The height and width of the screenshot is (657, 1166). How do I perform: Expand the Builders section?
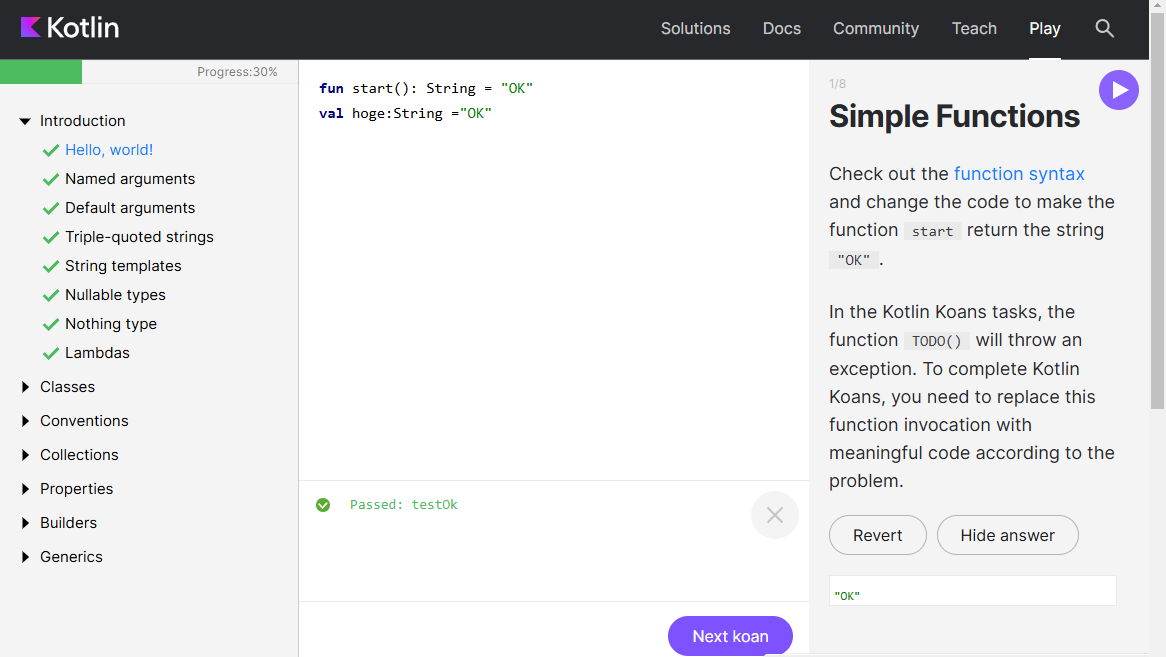tap(25, 523)
